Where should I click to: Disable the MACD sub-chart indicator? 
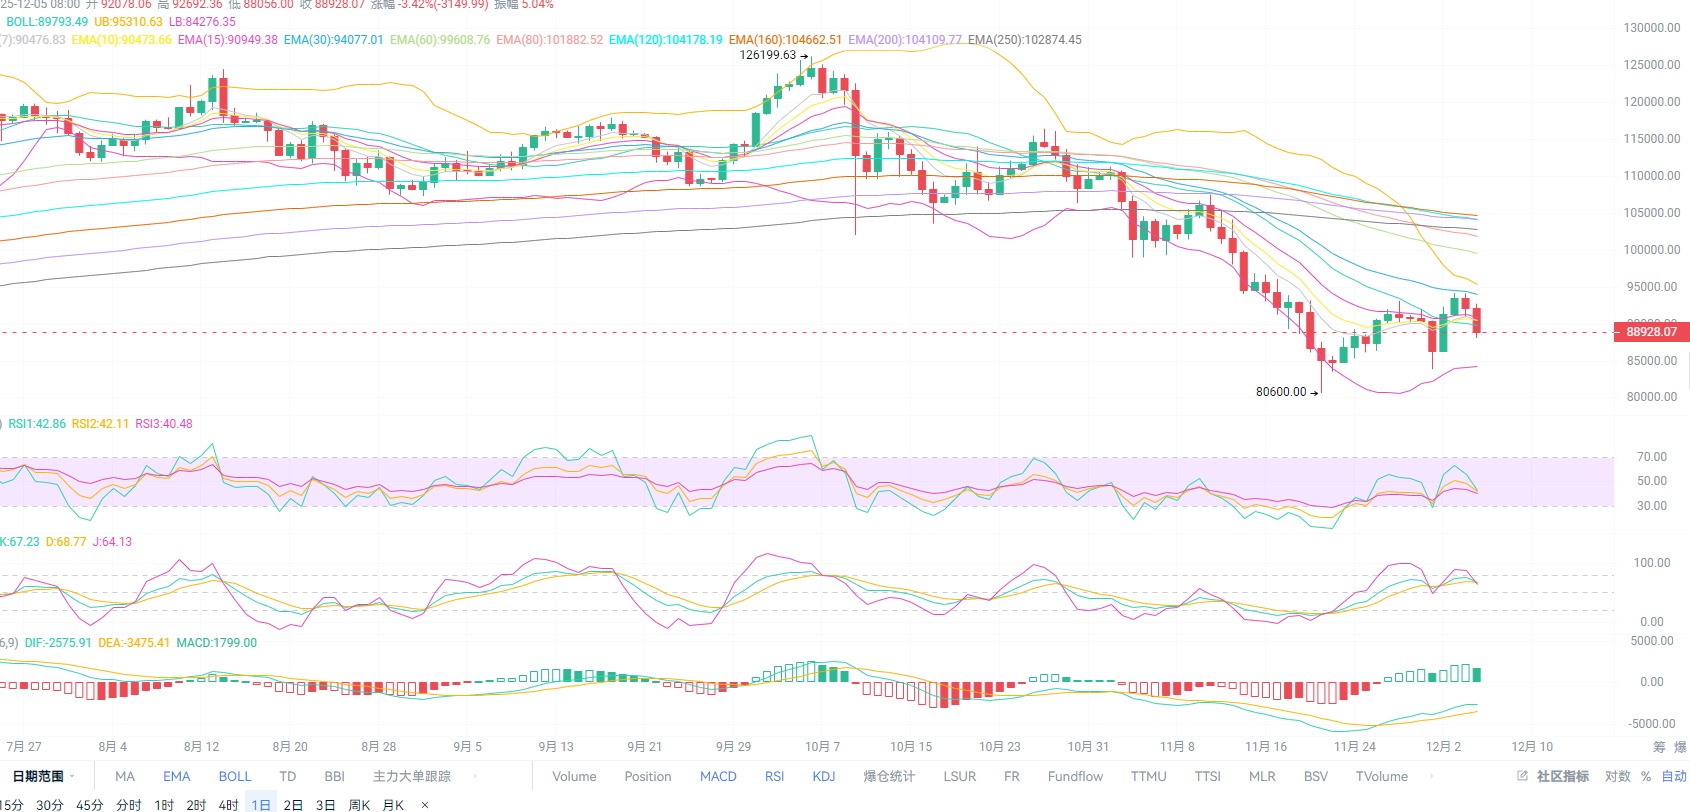[718, 776]
